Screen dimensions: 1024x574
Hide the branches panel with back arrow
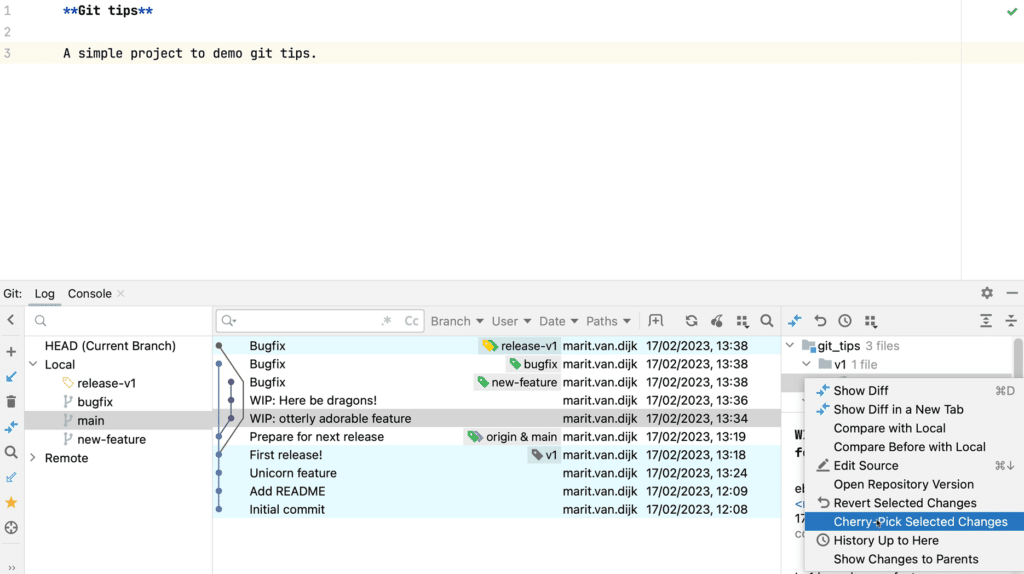click(x=10, y=320)
